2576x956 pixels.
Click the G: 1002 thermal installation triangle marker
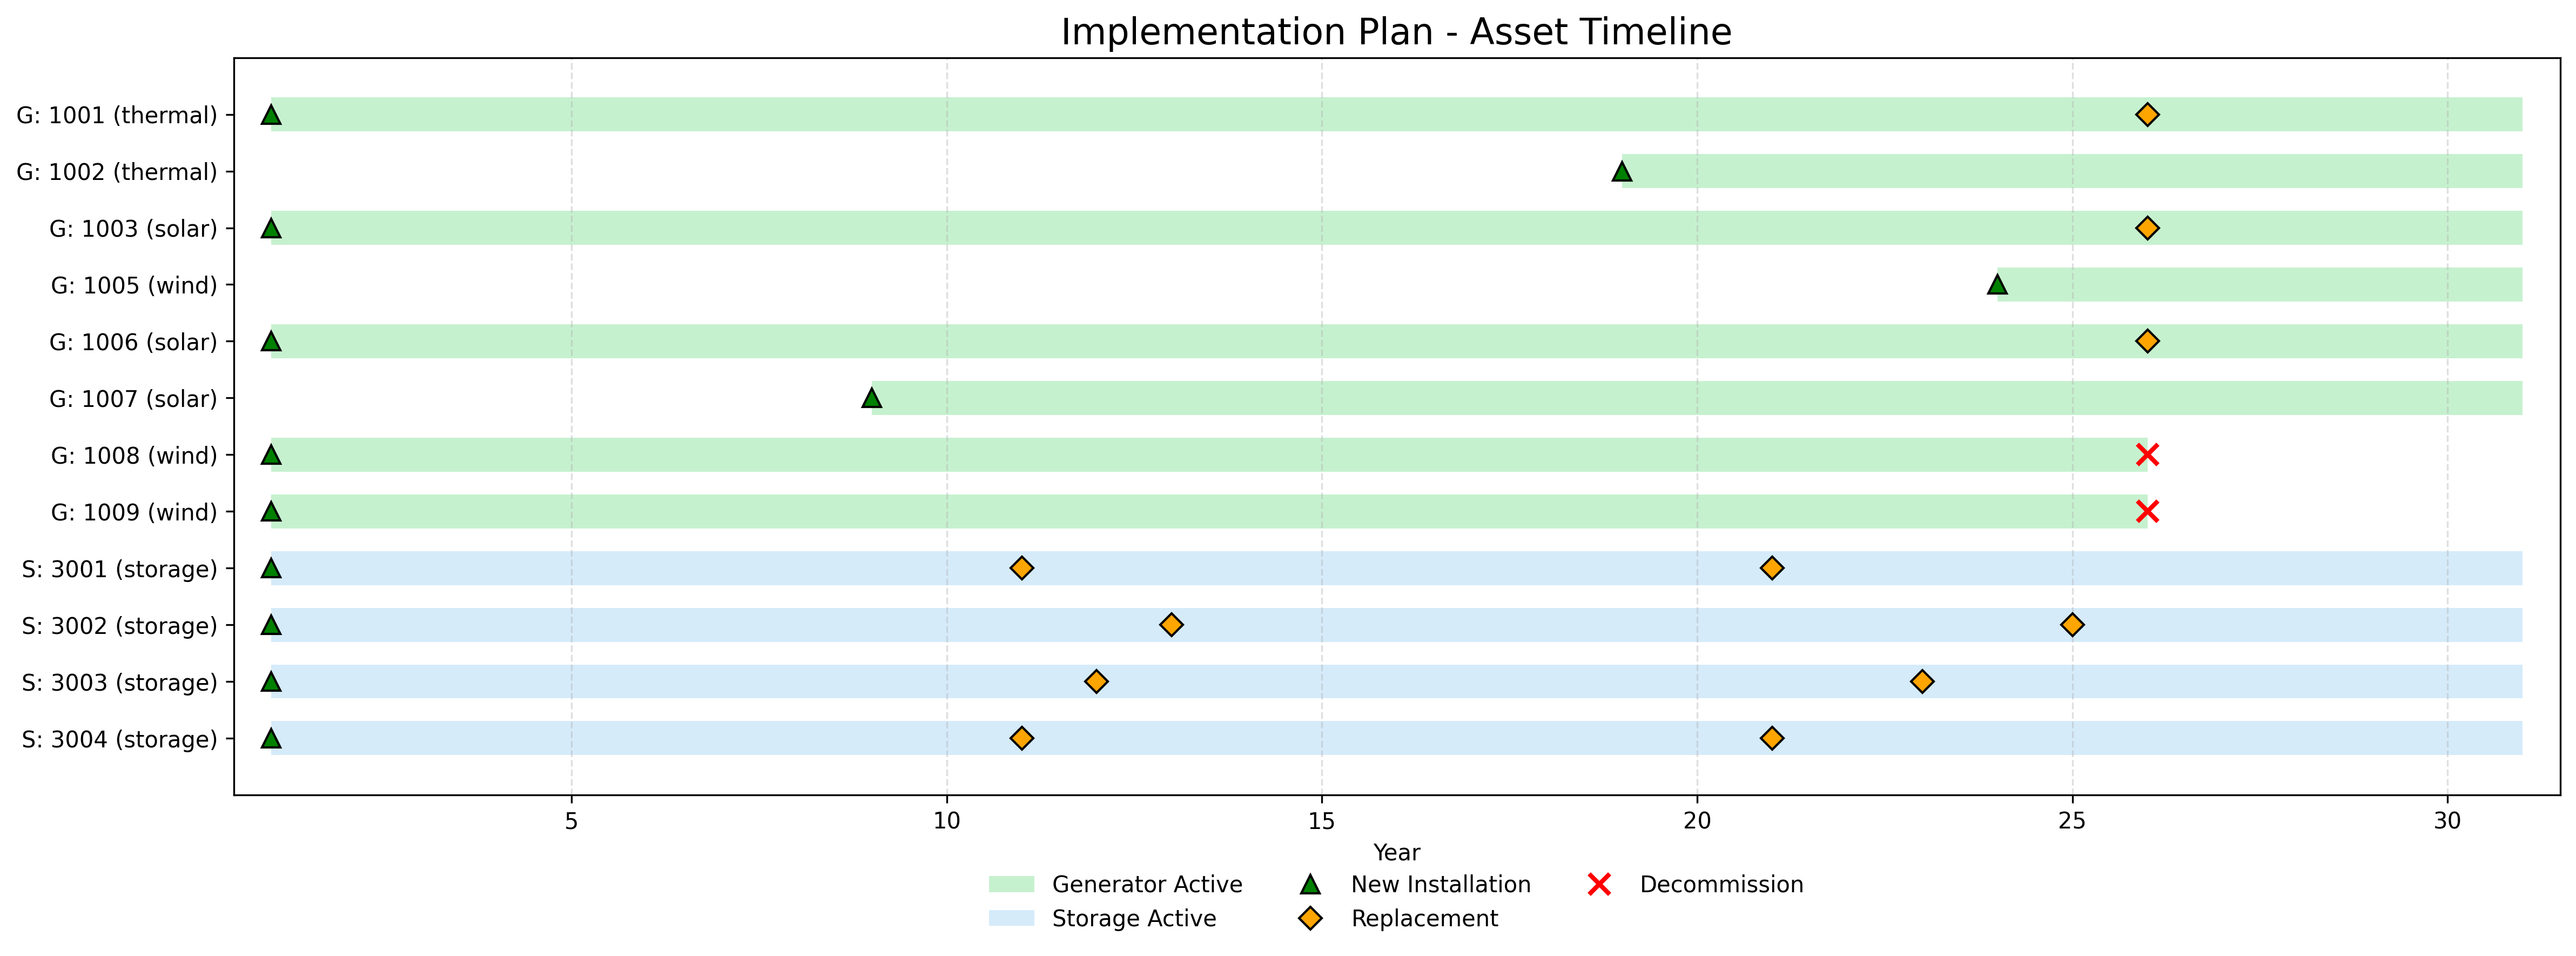pyautogui.click(x=1622, y=172)
